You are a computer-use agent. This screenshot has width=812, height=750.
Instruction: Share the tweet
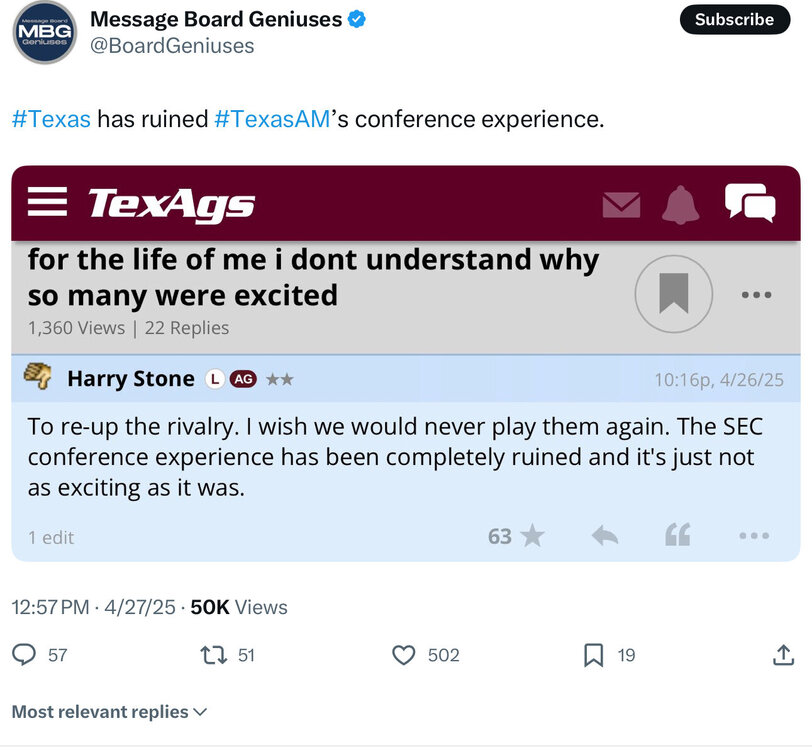[782, 655]
